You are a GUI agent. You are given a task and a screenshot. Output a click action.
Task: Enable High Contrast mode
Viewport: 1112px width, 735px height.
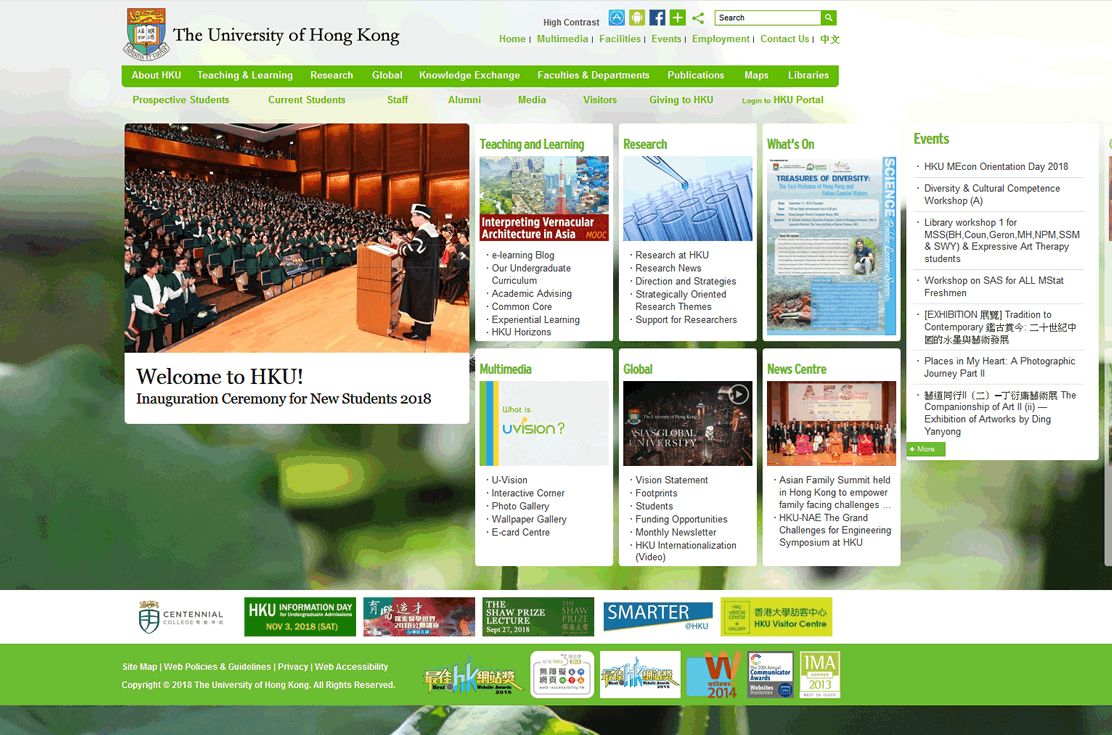(x=571, y=22)
